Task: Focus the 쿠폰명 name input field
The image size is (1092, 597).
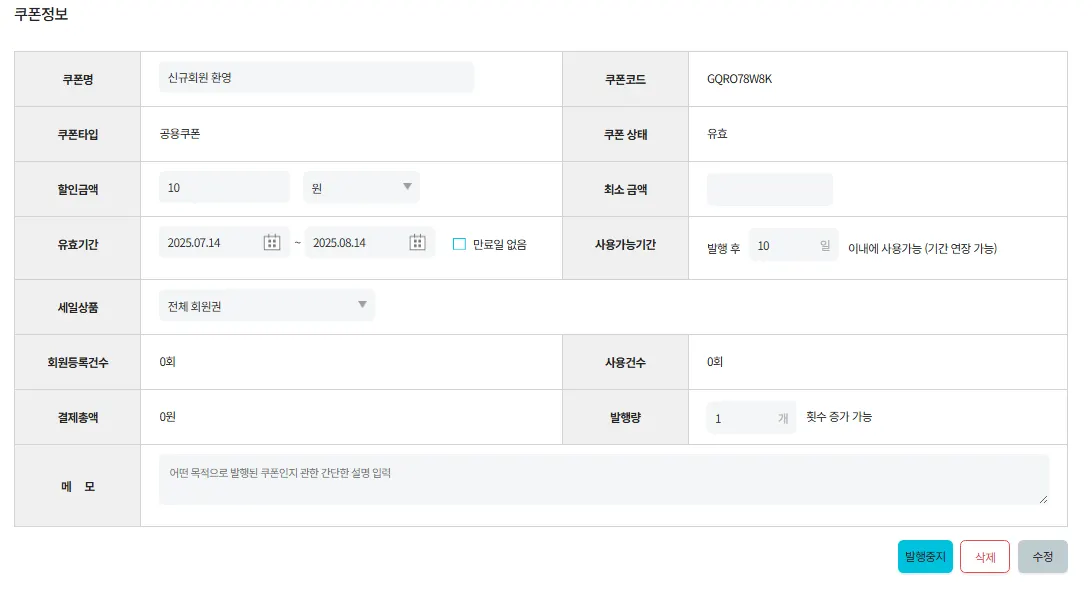Action: 316,78
